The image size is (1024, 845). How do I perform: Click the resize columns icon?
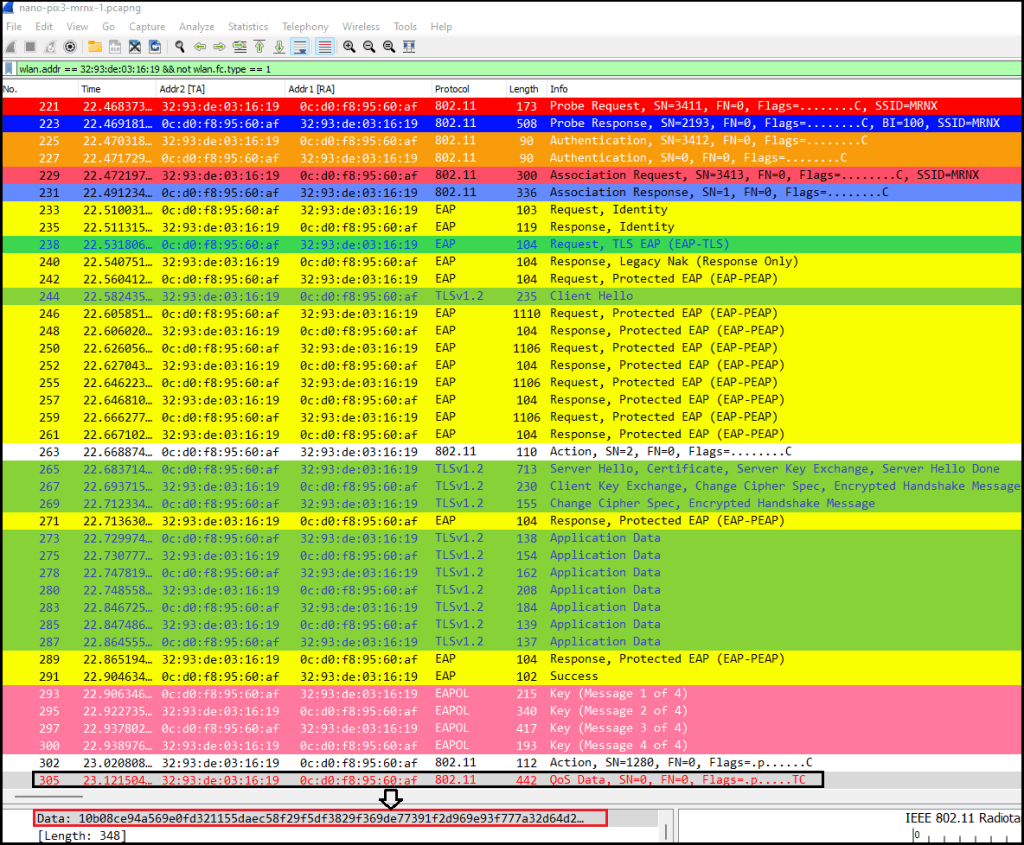pyautogui.click(x=410, y=47)
